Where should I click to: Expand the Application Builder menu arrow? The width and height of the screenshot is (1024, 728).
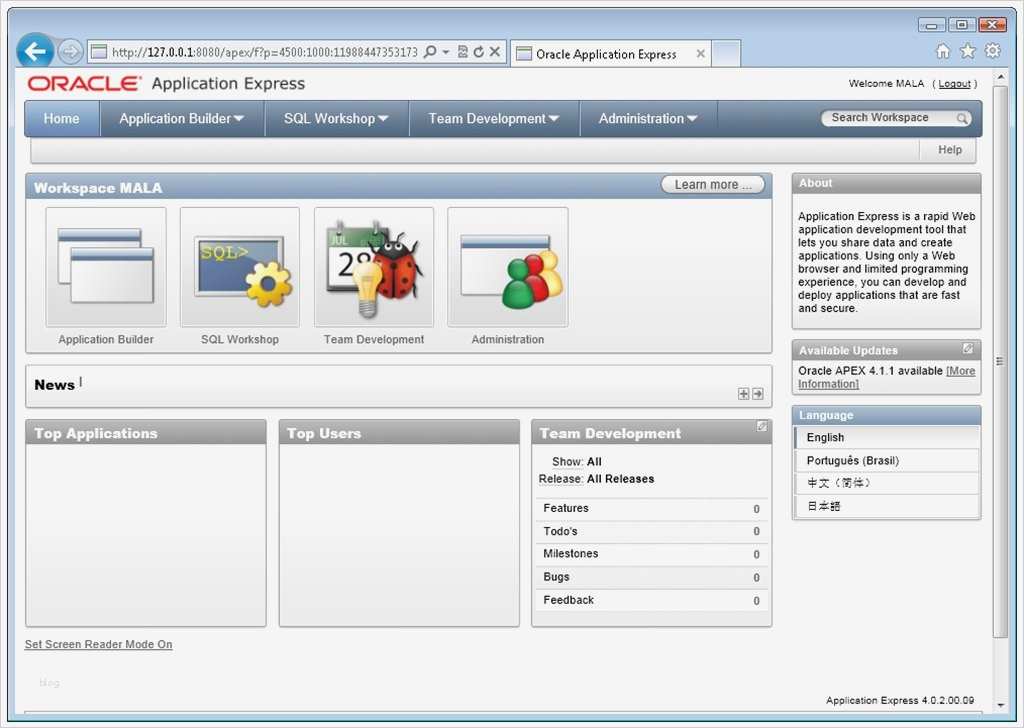point(239,119)
